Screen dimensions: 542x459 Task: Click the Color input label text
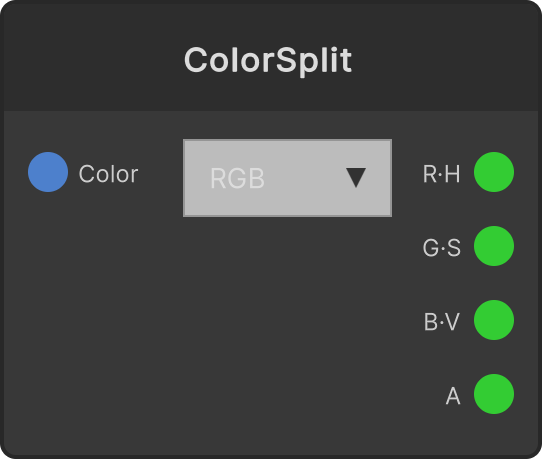(x=109, y=174)
